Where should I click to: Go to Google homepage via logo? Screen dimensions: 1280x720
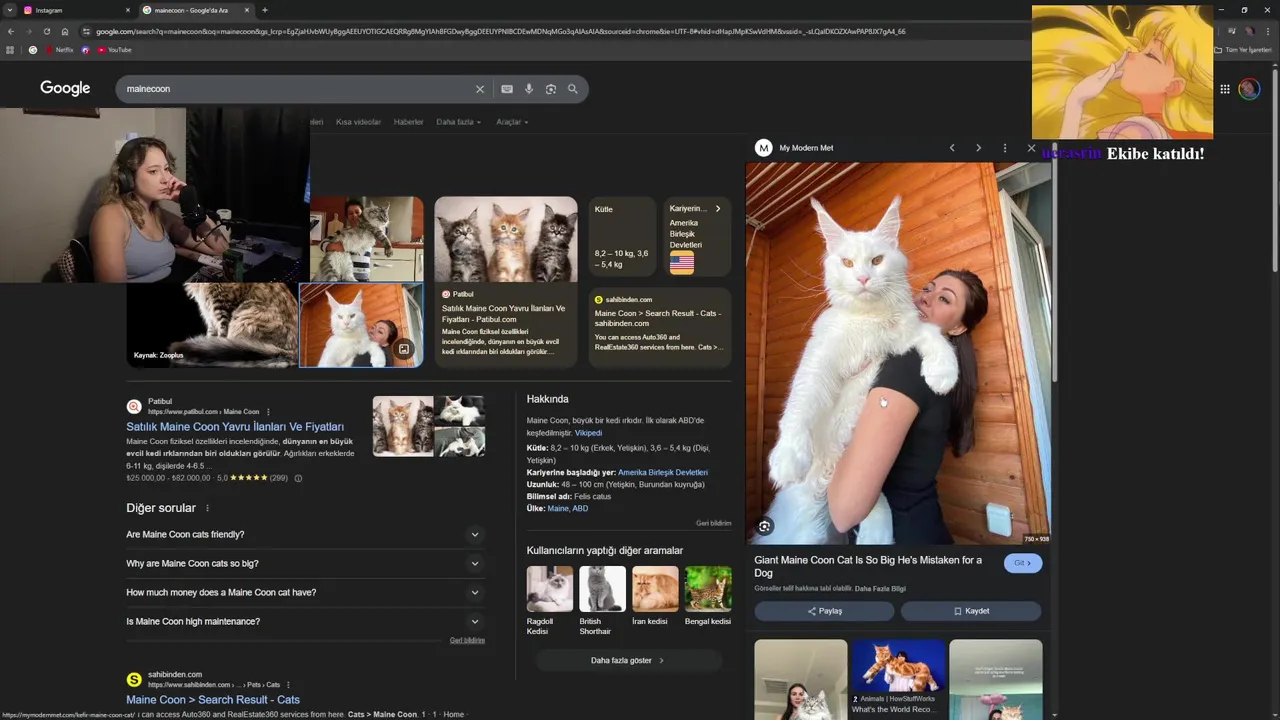pyautogui.click(x=65, y=88)
